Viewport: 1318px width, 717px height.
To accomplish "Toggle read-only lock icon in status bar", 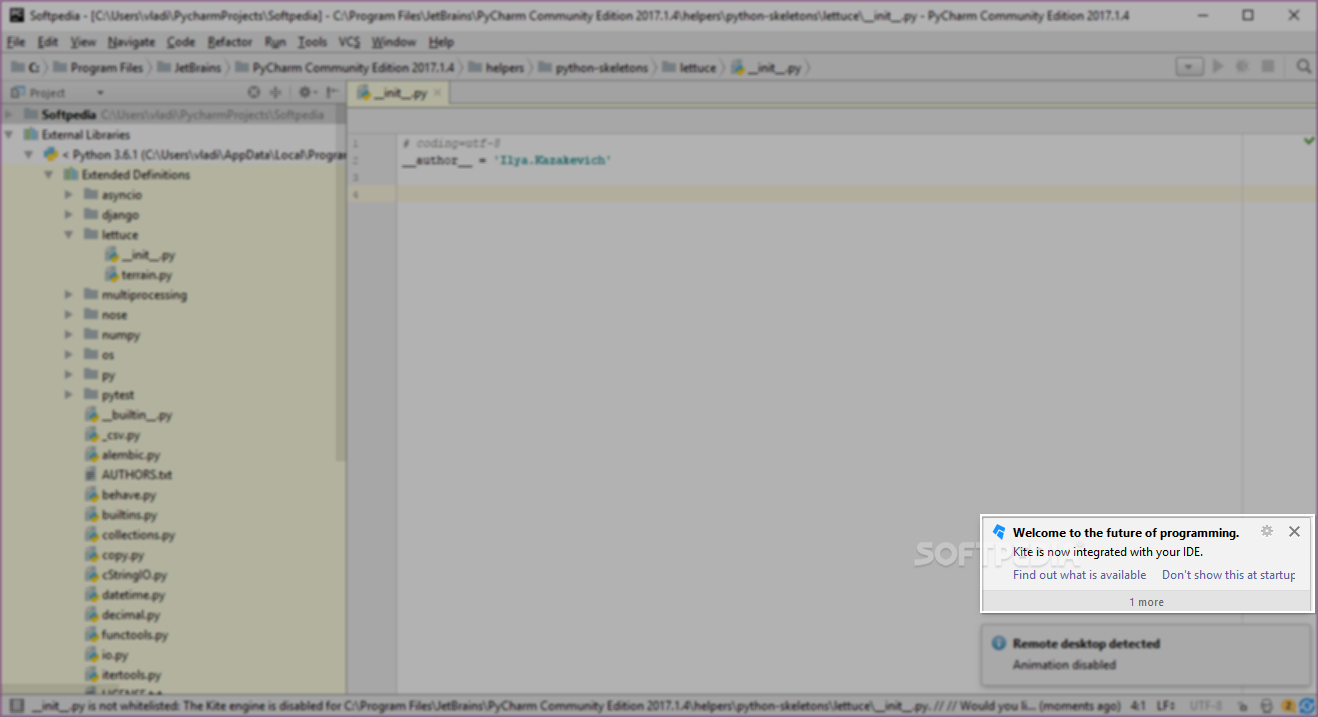I will pyautogui.click(x=1245, y=706).
